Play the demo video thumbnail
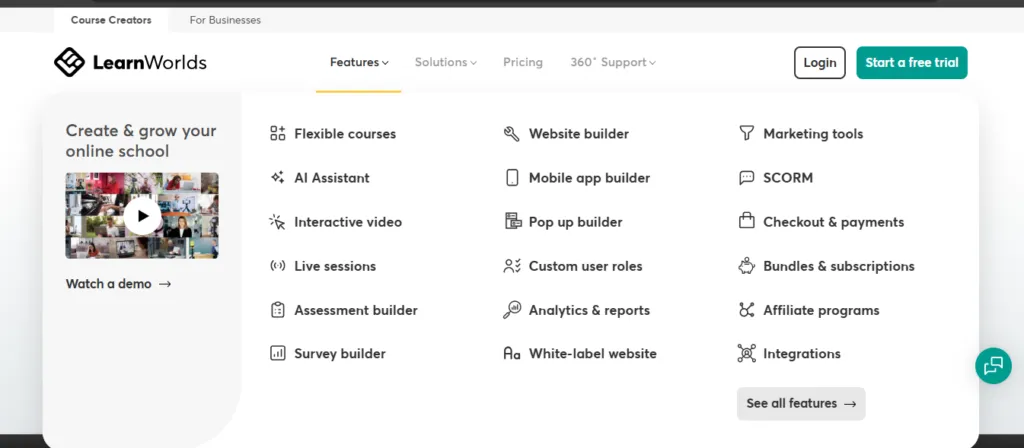Image resolution: width=1024 pixels, height=448 pixels. 142,215
